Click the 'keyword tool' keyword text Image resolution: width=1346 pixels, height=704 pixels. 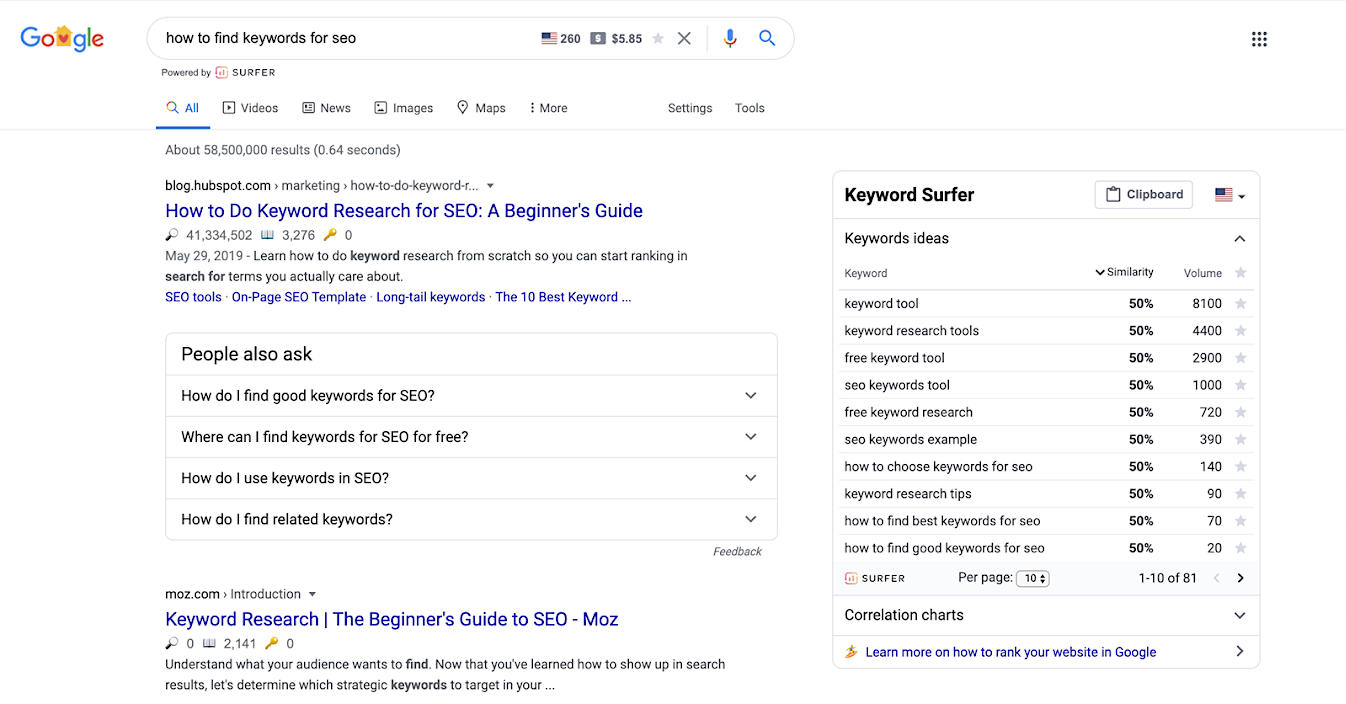(881, 303)
